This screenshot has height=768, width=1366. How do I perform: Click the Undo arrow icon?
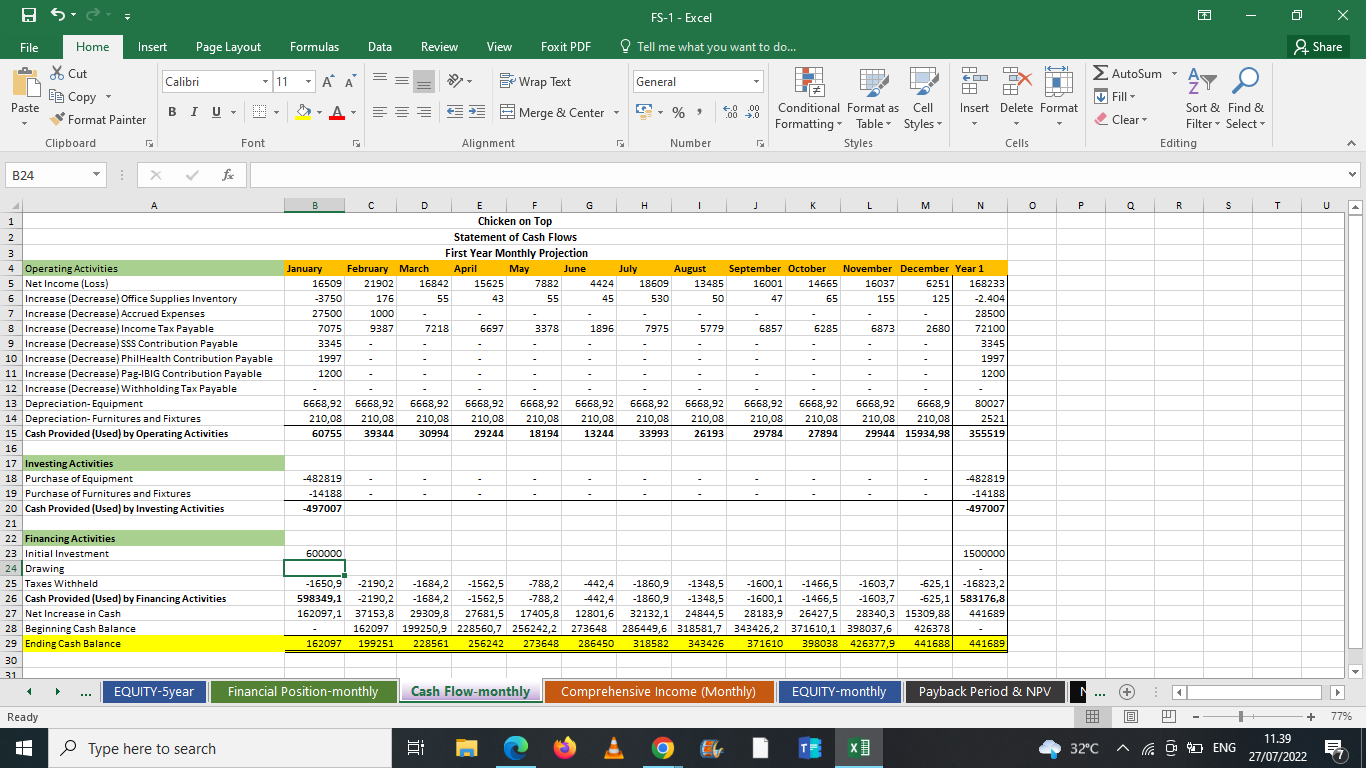pyautogui.click(x=58, y=17)
